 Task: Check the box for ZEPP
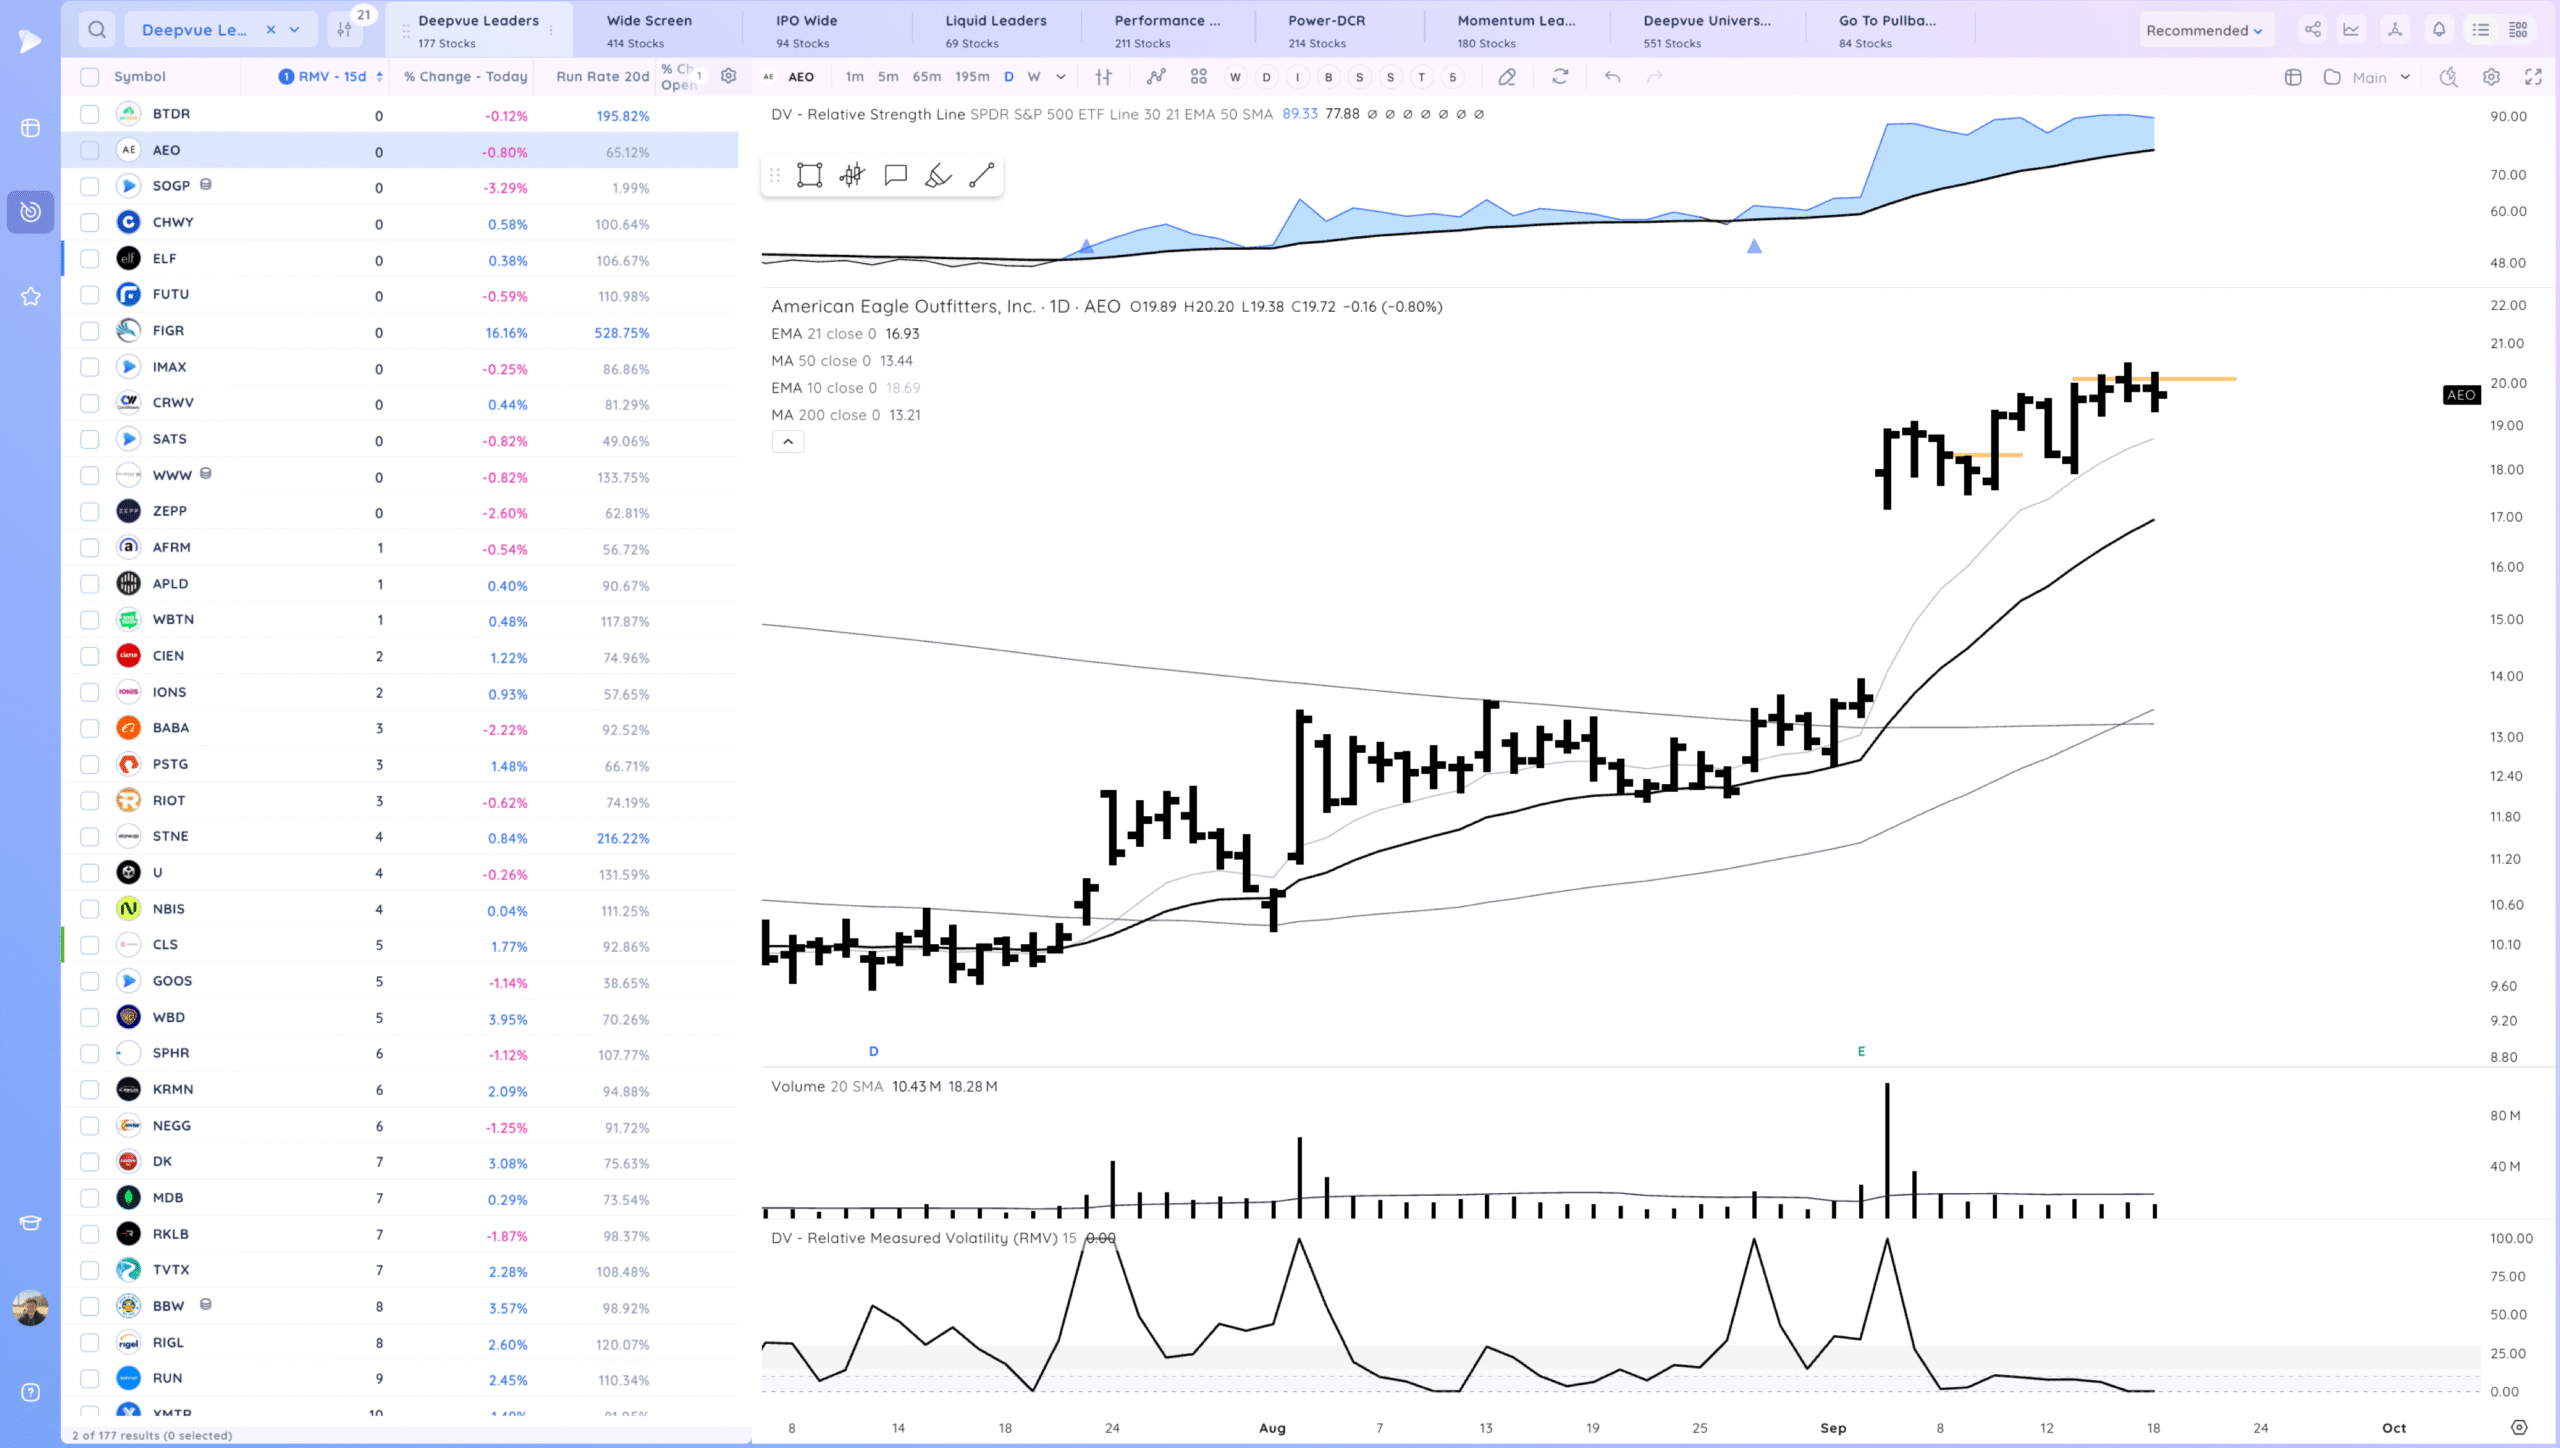pos(90,511)
